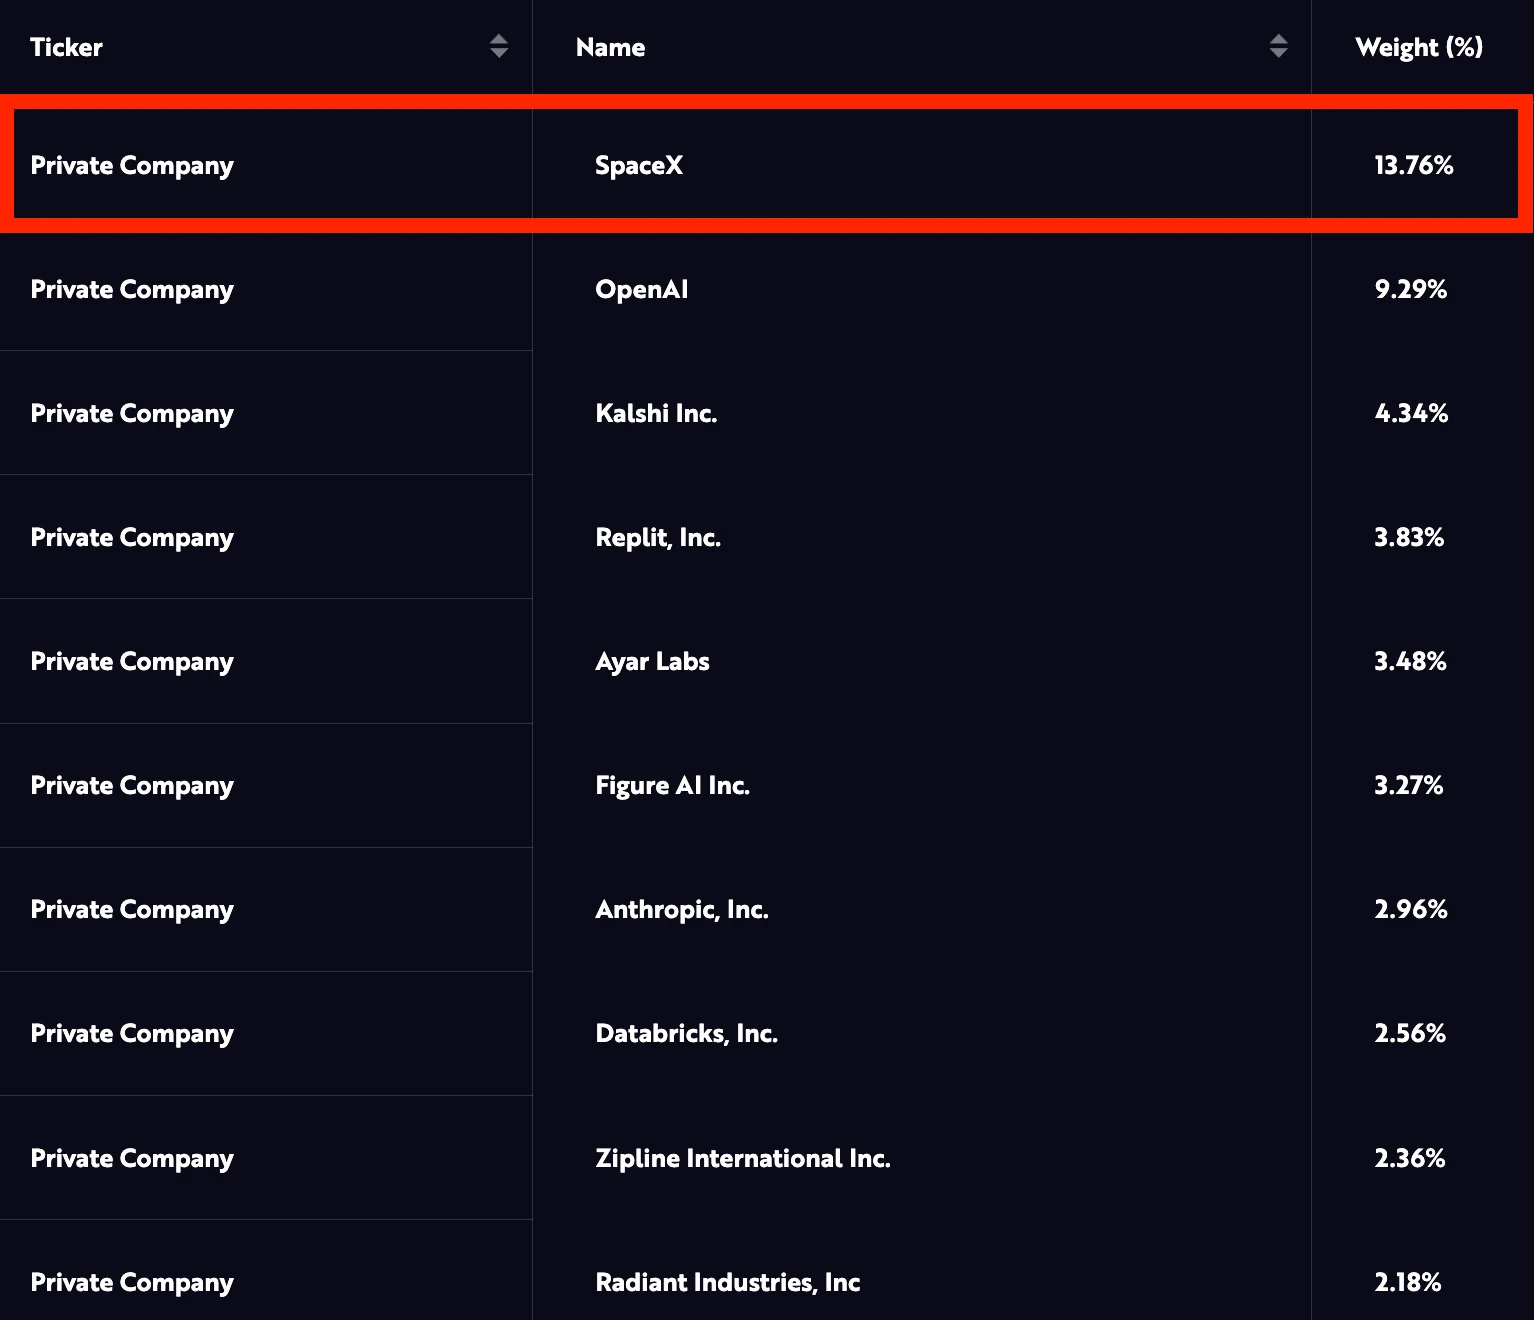Click the 2.36% weight value
1534x1320 pixels.
tap(1409, 1158)
